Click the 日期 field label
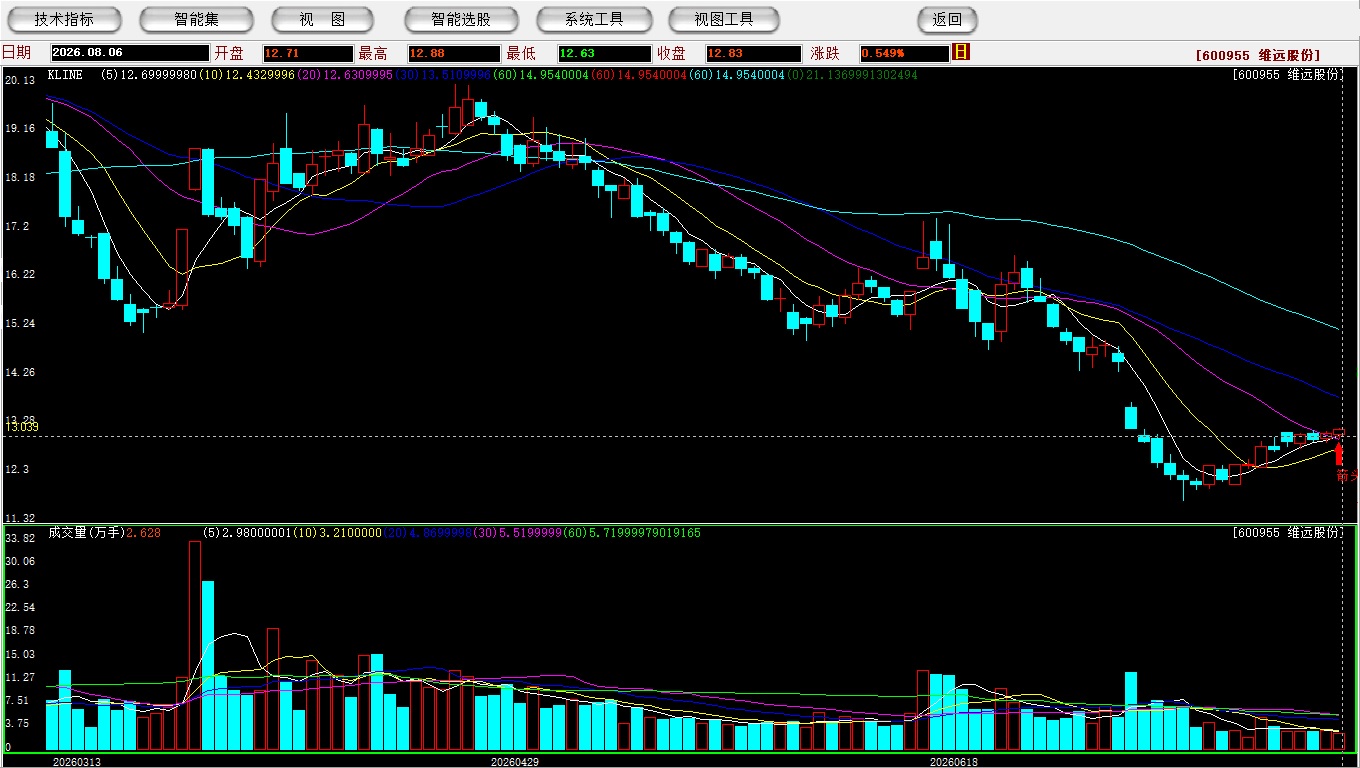Viewport: 1360px width, 768px height. 16,53
